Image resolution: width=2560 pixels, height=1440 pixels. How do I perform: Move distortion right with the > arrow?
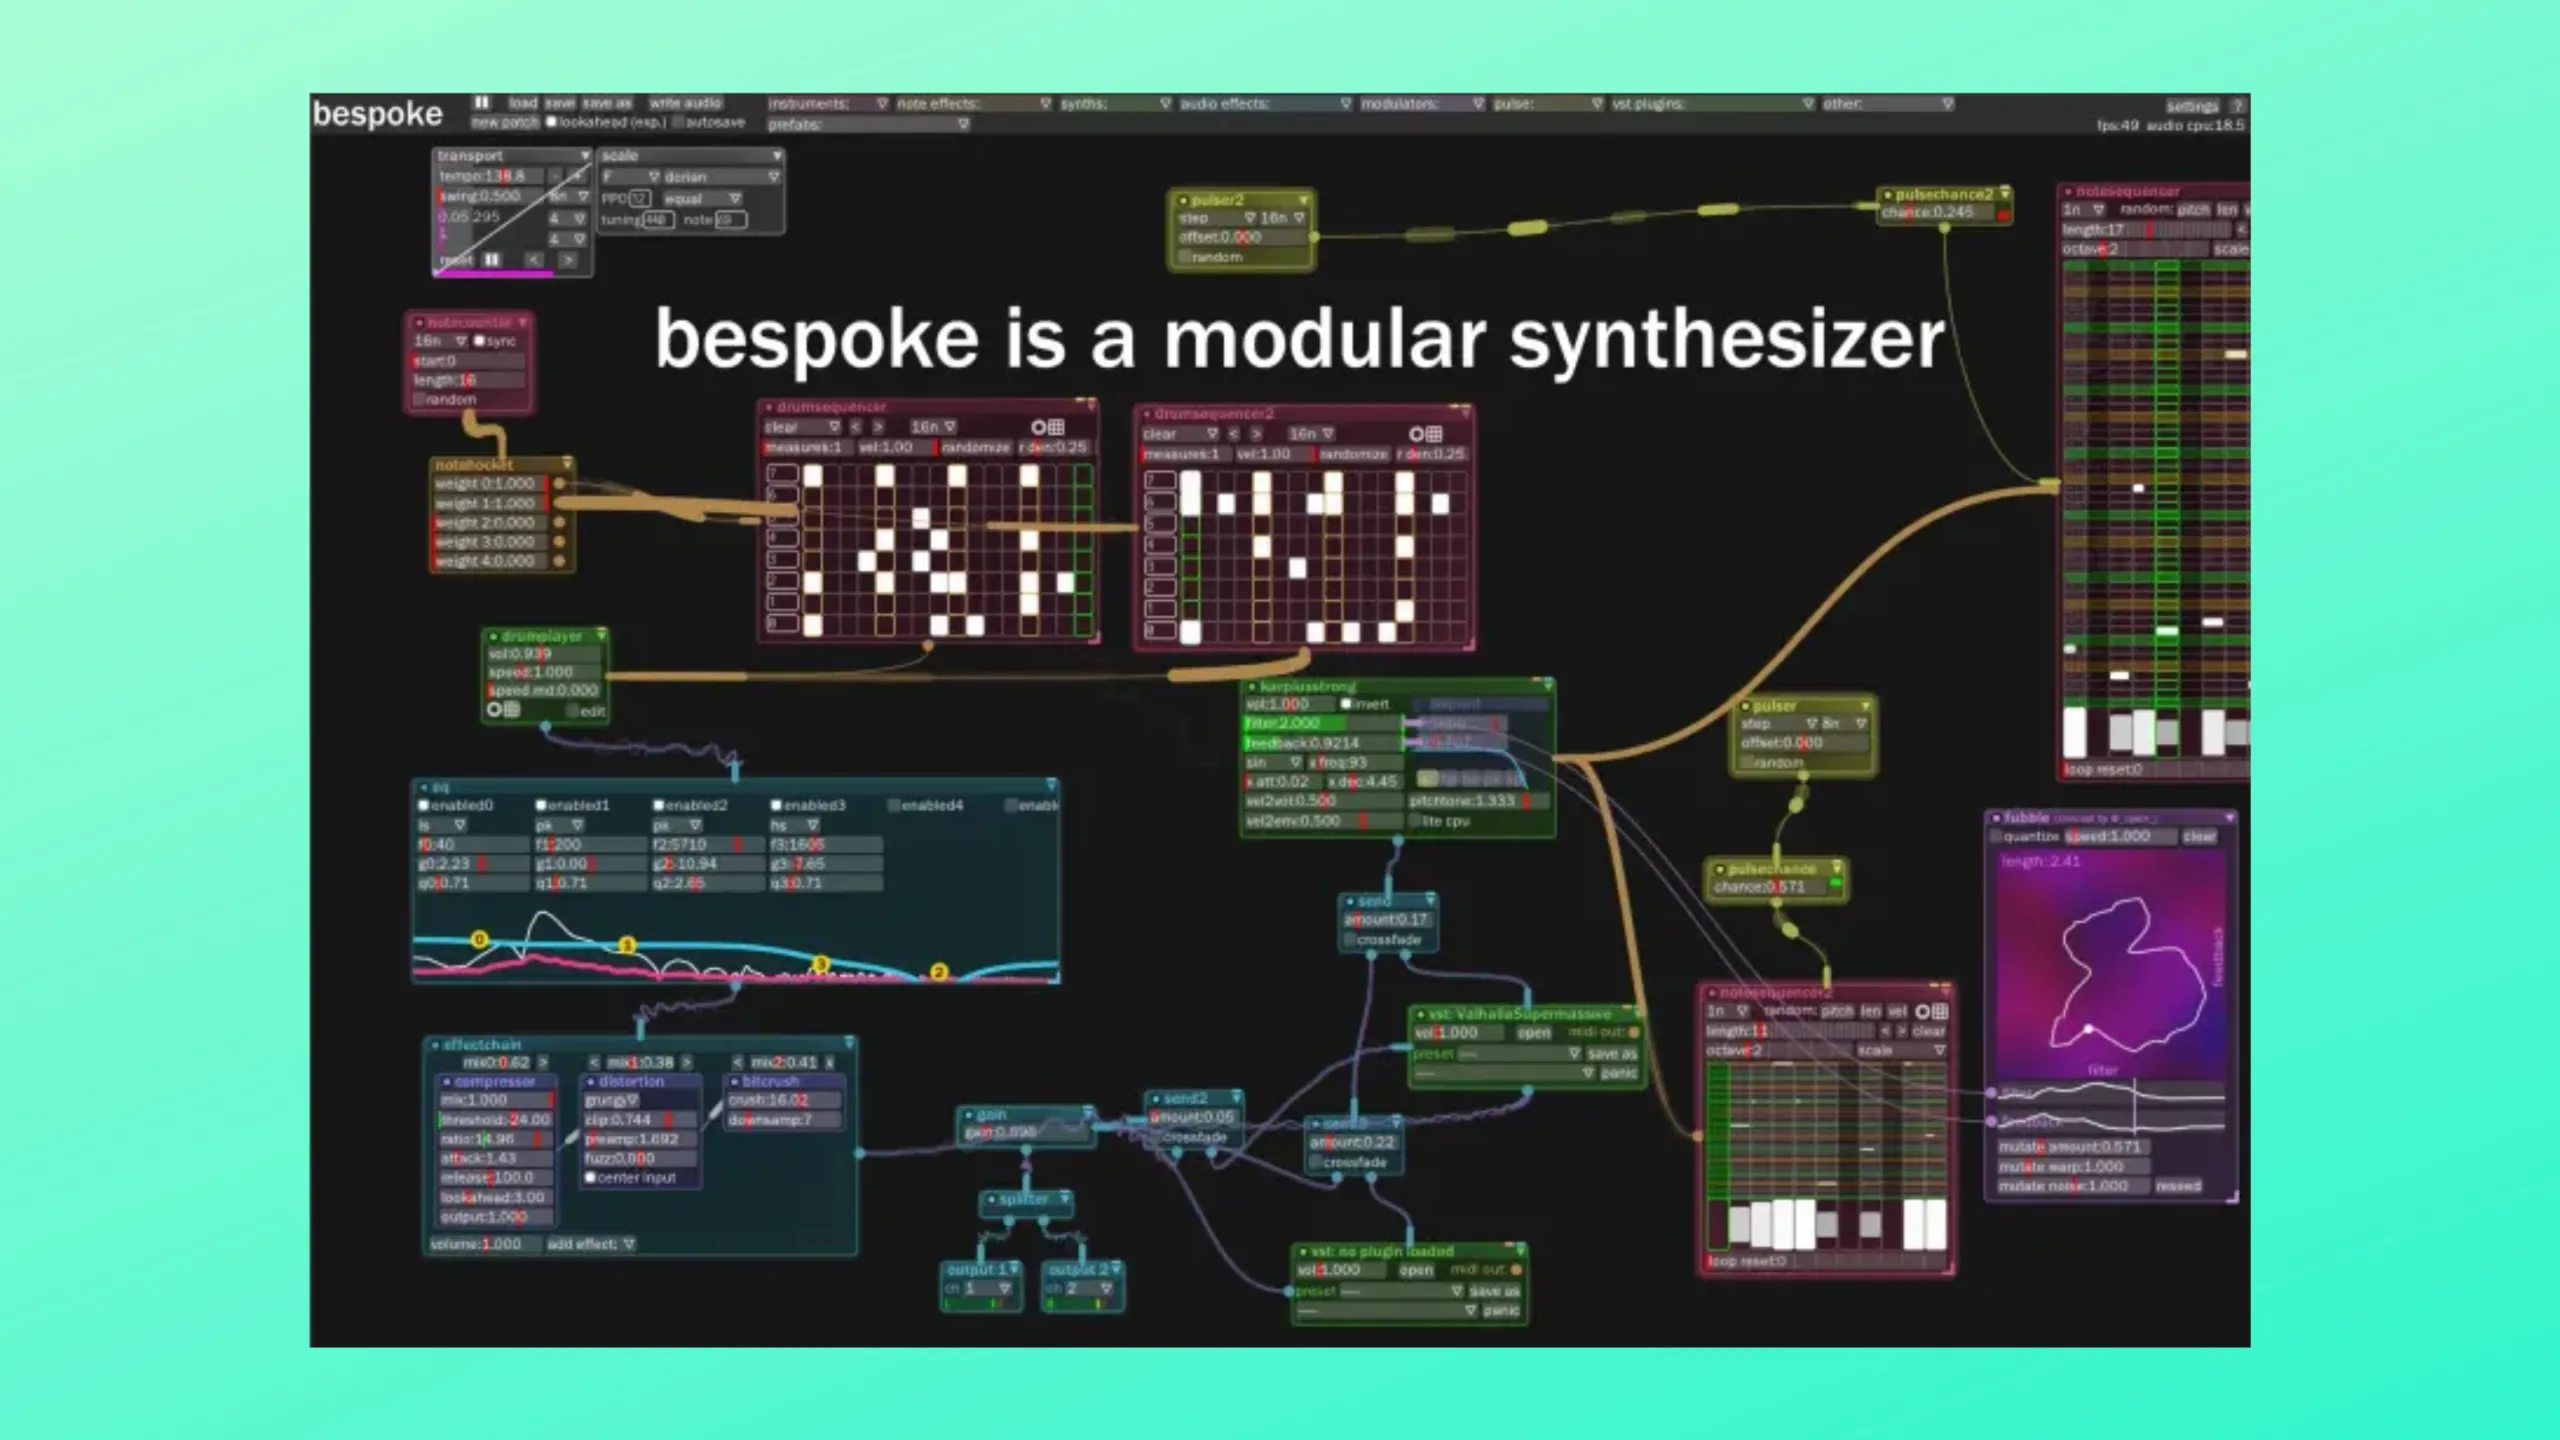[686, 1062]
